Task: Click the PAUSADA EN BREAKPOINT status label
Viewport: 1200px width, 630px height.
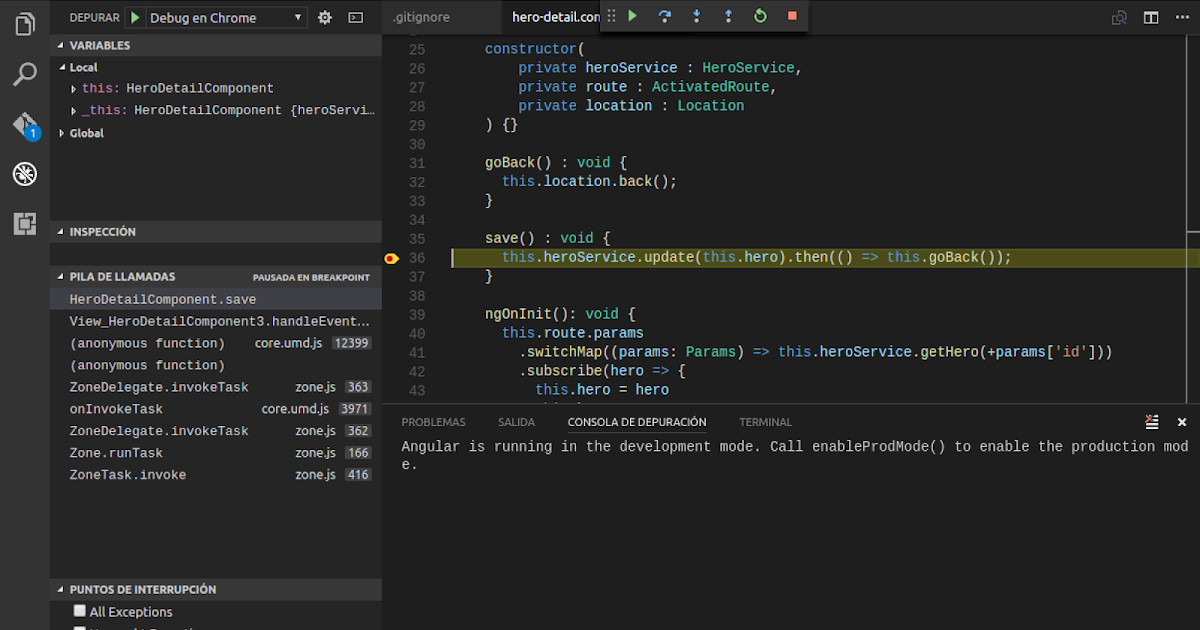Action: [311, 277]
